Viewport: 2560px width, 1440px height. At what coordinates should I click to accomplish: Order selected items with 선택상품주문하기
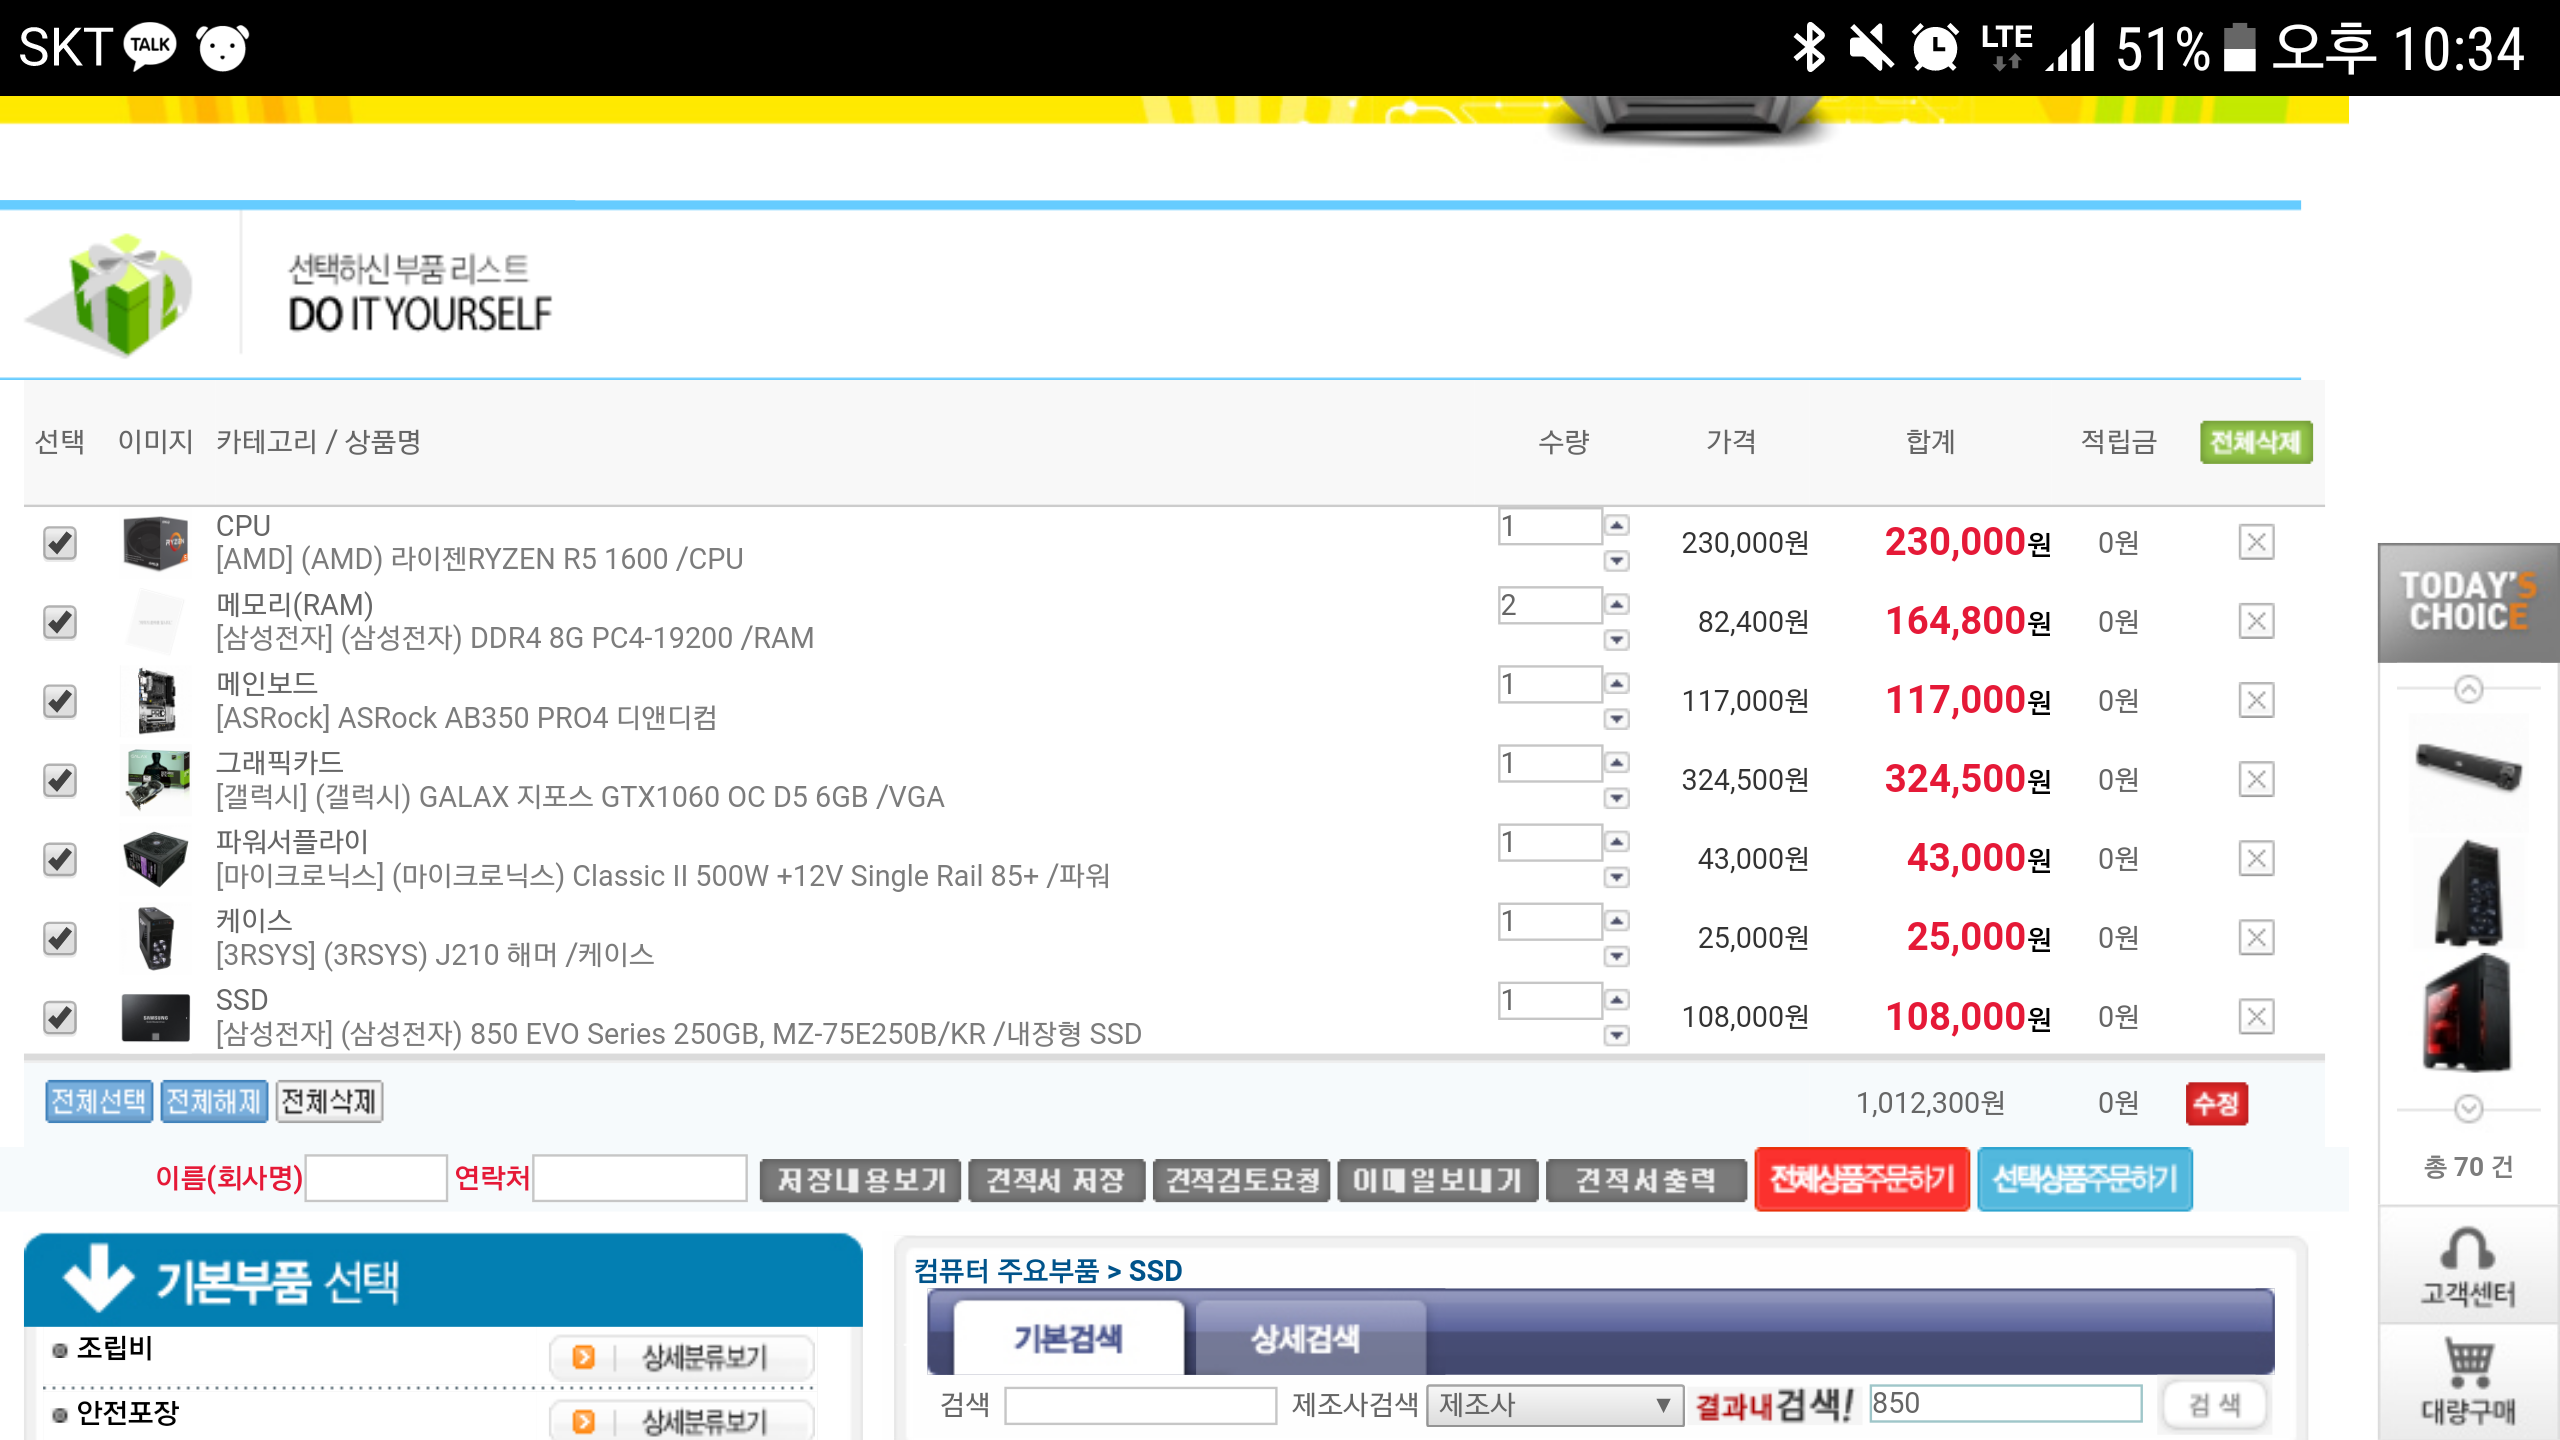(2085, 1179)
